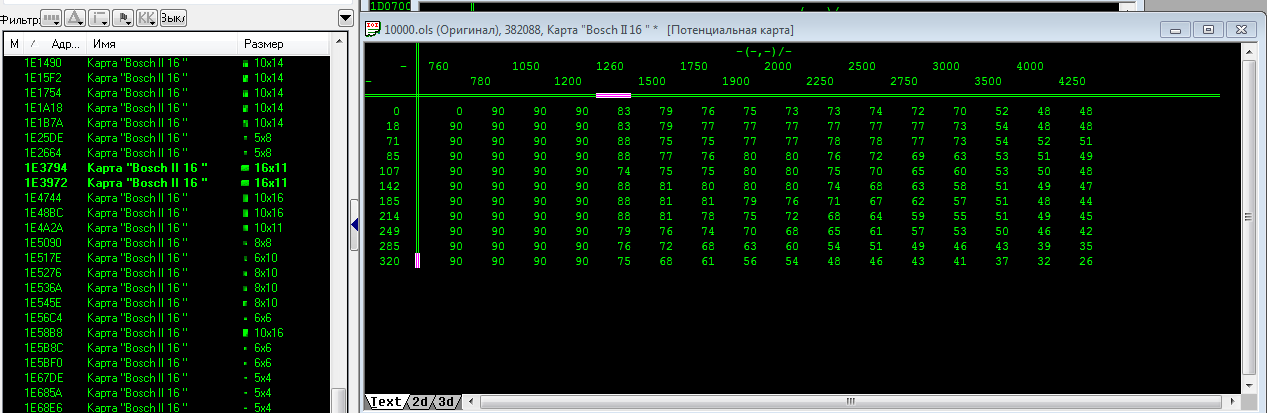
Task: Click the triangle icon filter button
Action: coord(75,19)
